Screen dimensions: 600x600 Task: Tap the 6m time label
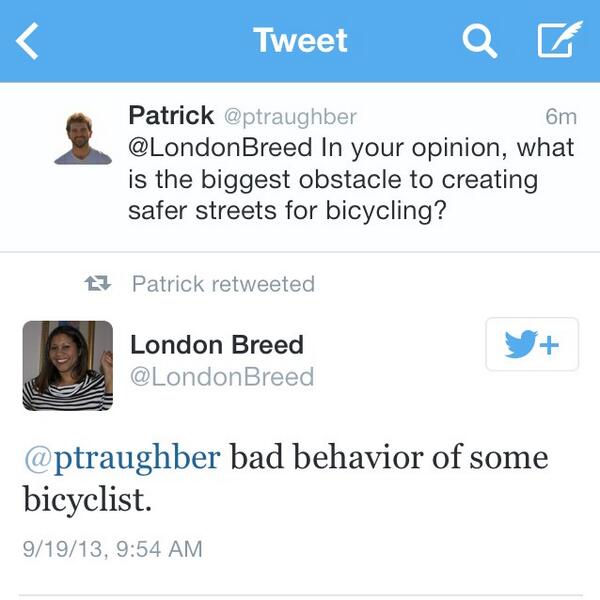click(x=561, y=117)
